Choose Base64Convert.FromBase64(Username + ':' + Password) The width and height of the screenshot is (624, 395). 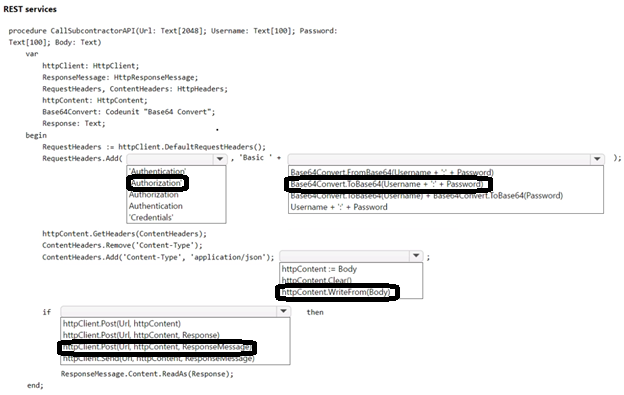pos(392,172)
